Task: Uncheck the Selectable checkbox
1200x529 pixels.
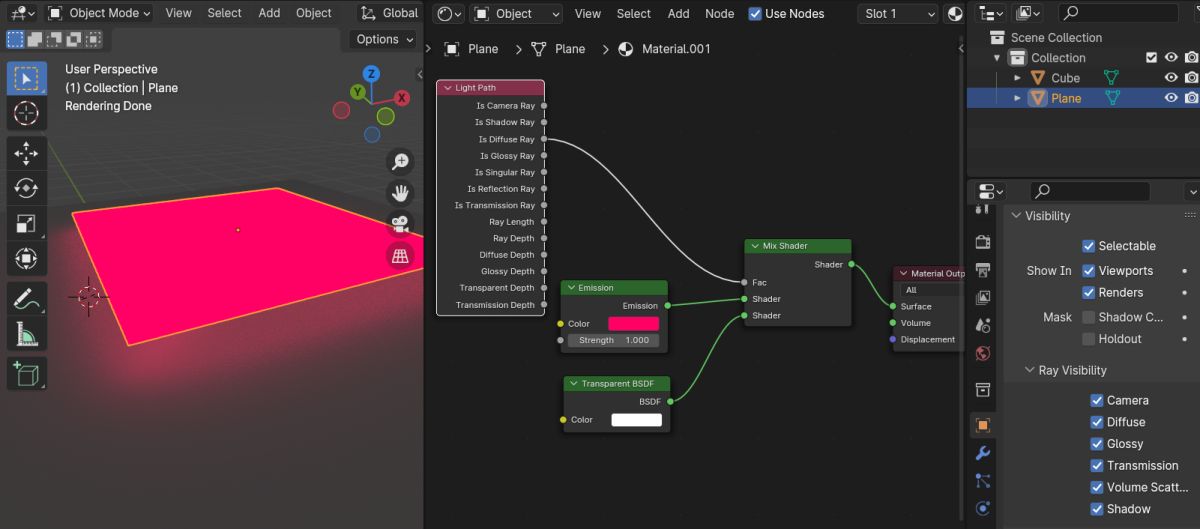Action: coord(1089,246)
